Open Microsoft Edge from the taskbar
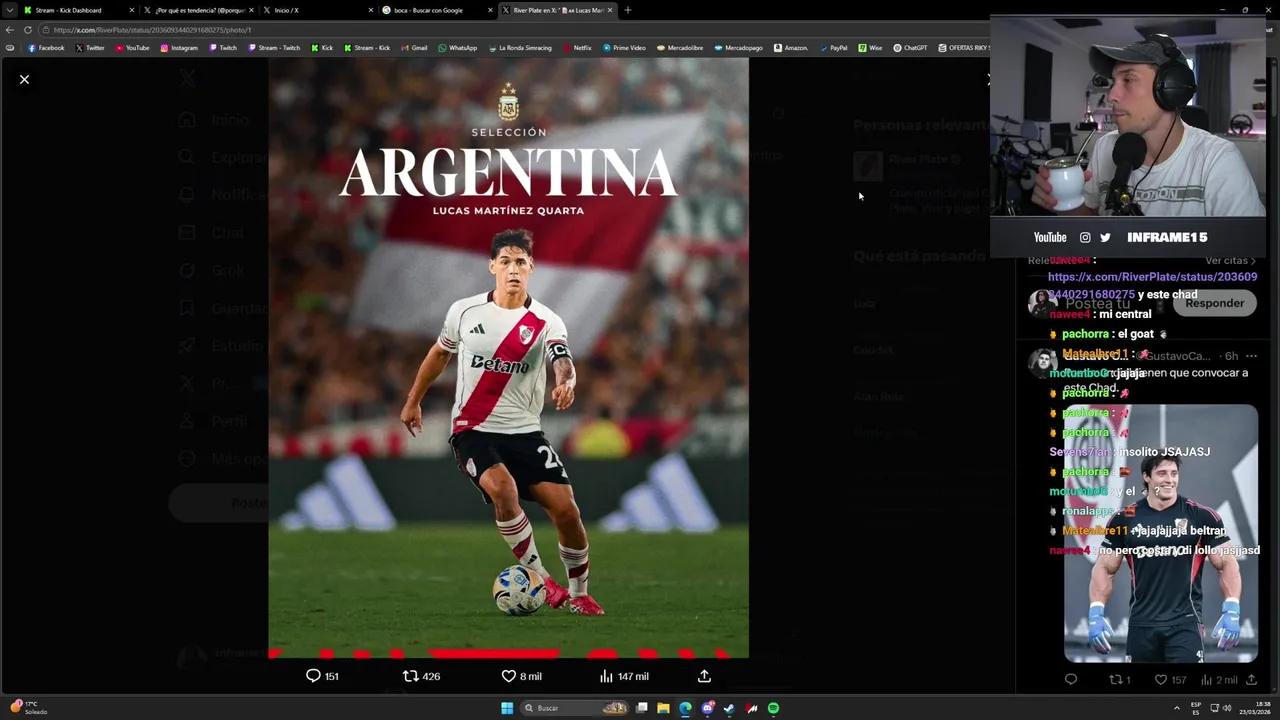The width and height of the screenshot is (1280, 720). coord(685,708)
